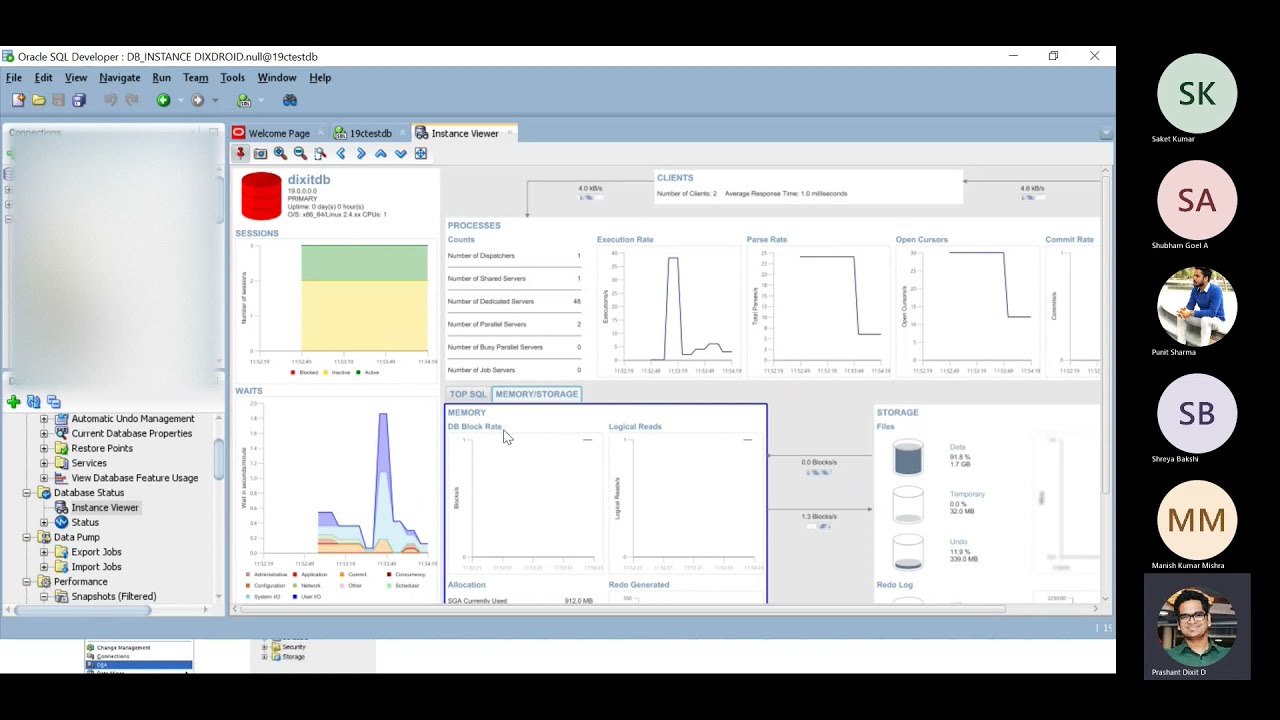Expand Restore Points node
Image resolution: width=1280 pixels, height=720 pixels.
point(44,449)
